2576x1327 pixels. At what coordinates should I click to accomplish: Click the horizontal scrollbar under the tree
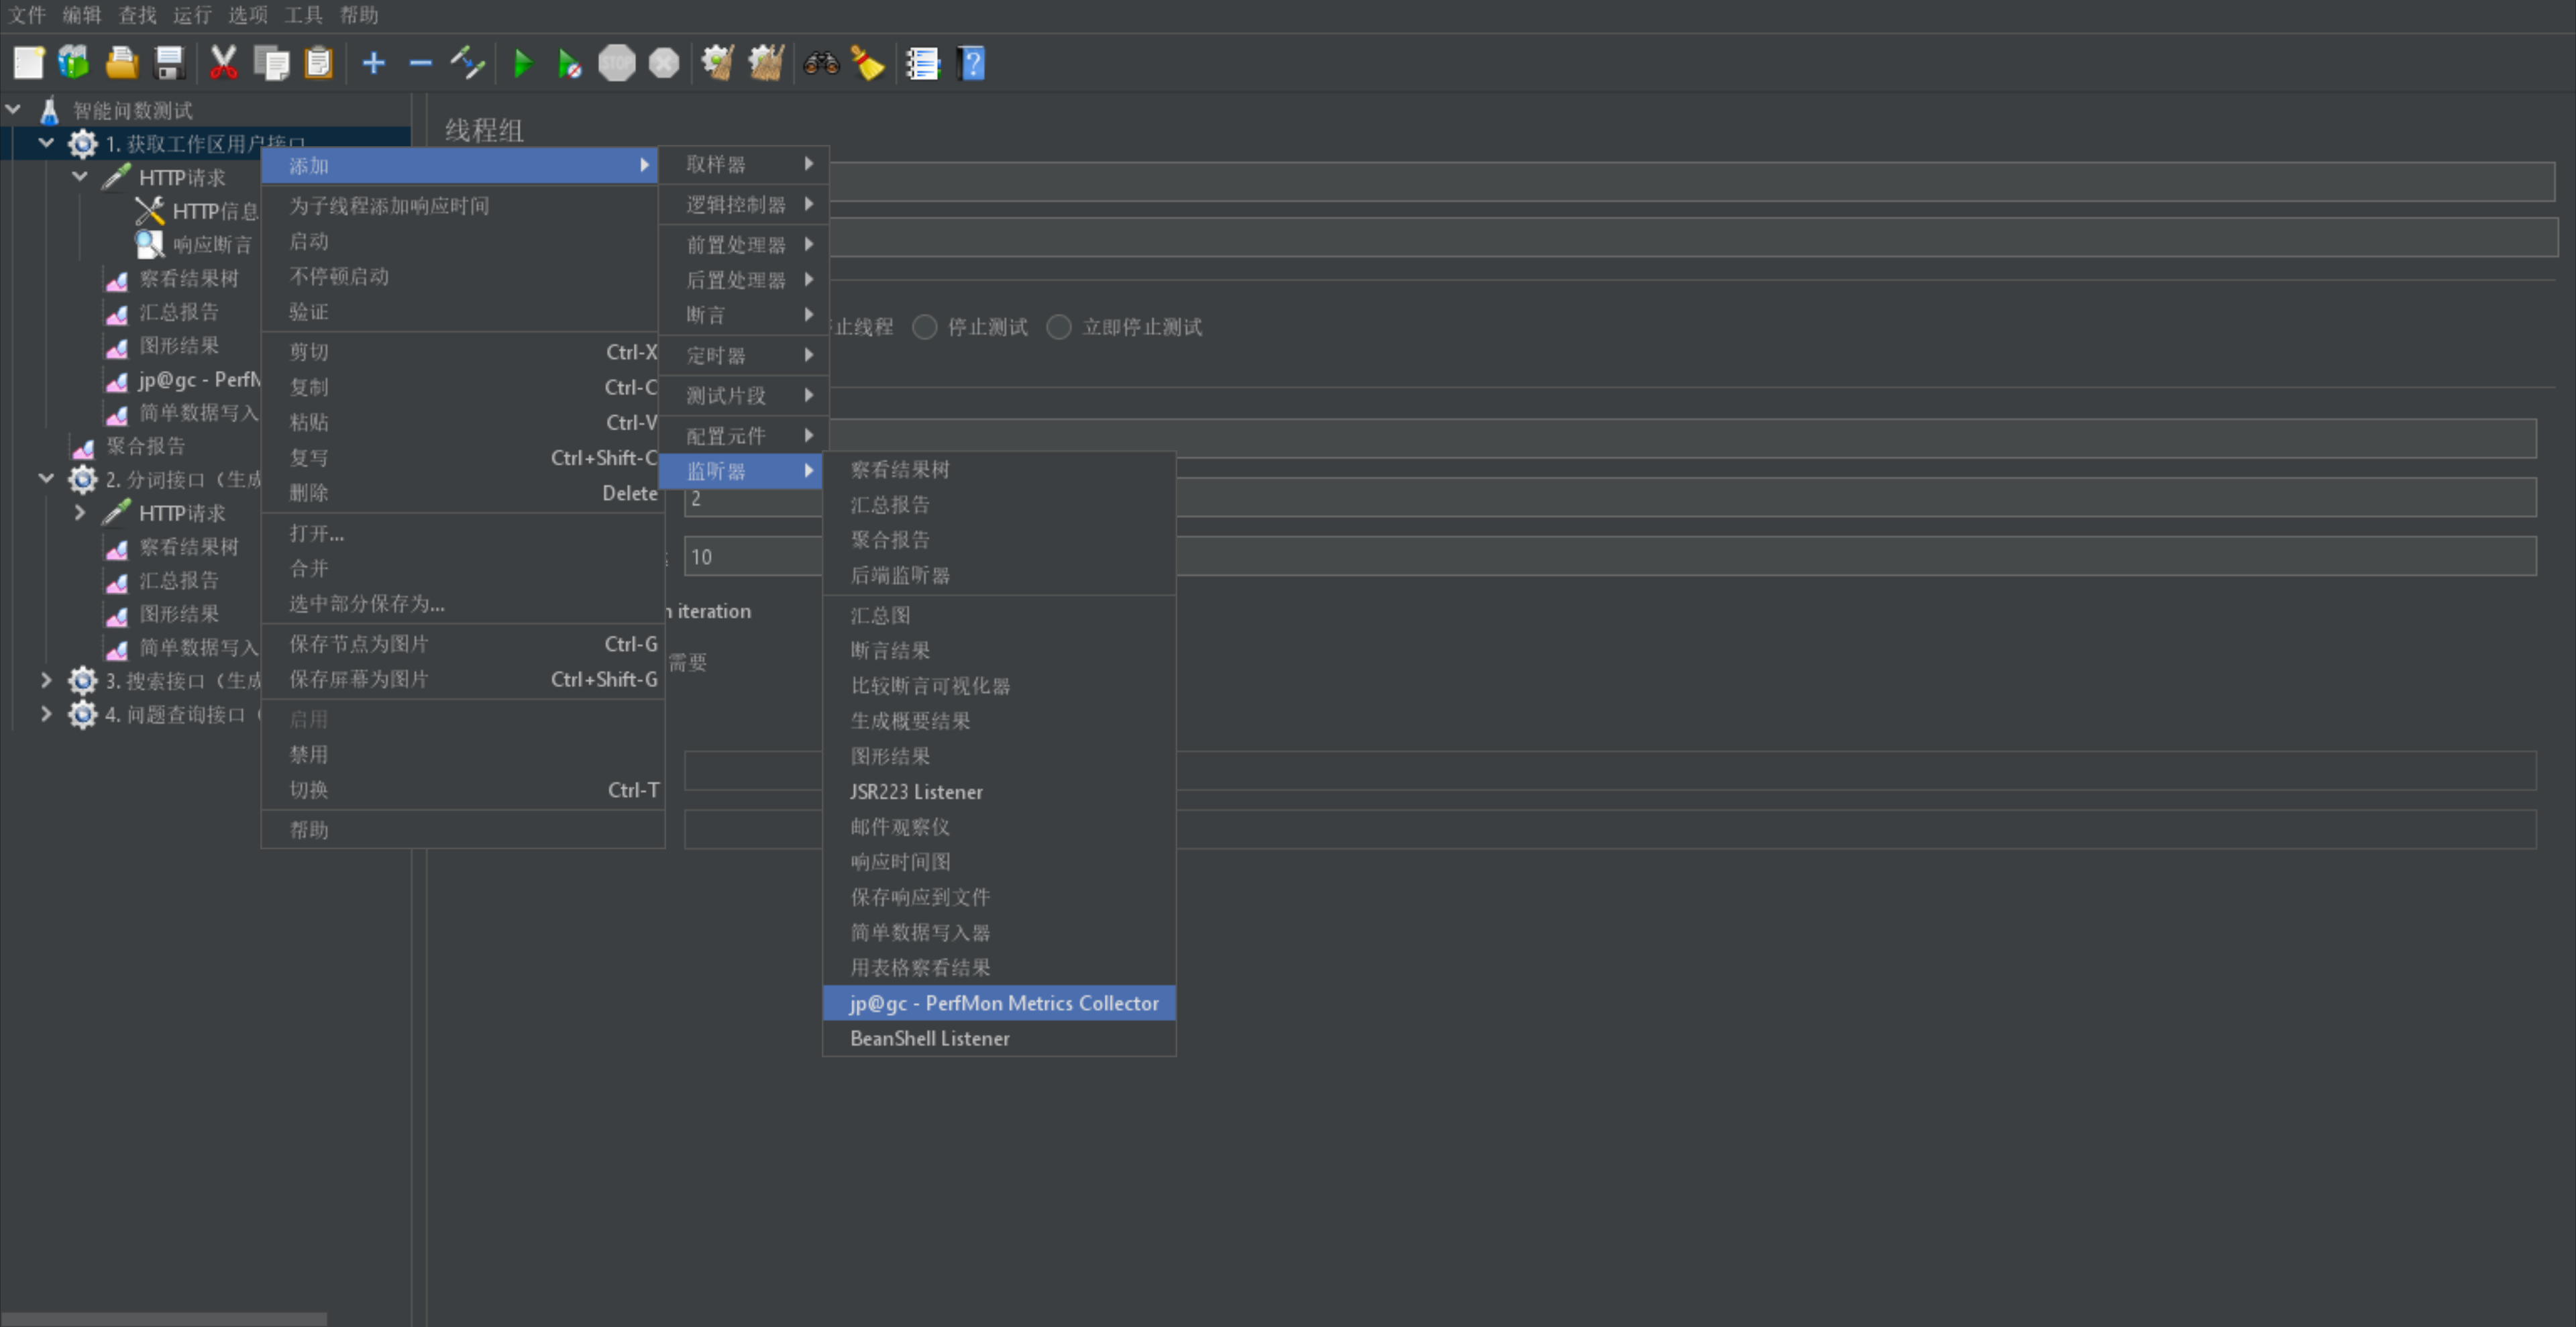tap(164, 1319)
